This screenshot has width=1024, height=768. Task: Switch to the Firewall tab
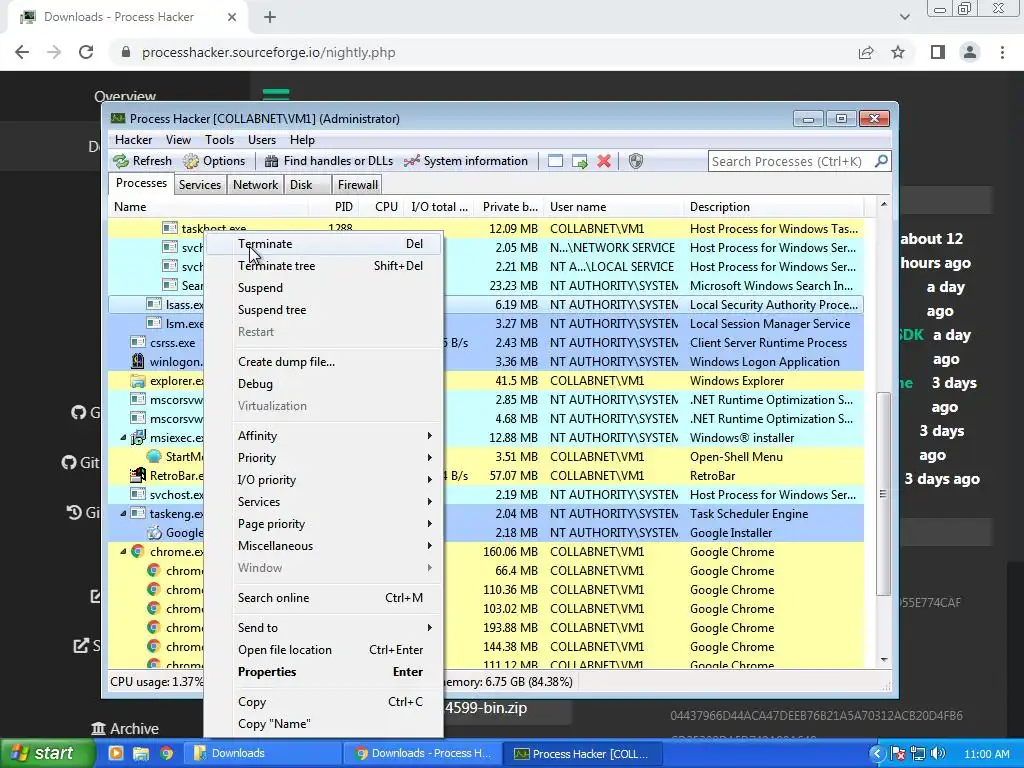(357, 185)
